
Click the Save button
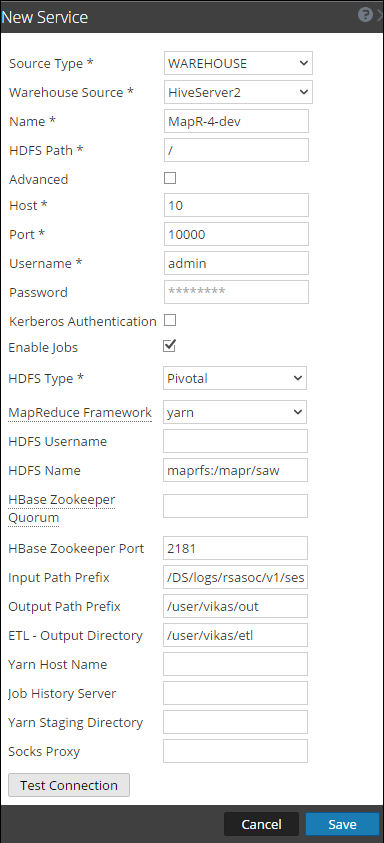(342, 824)
